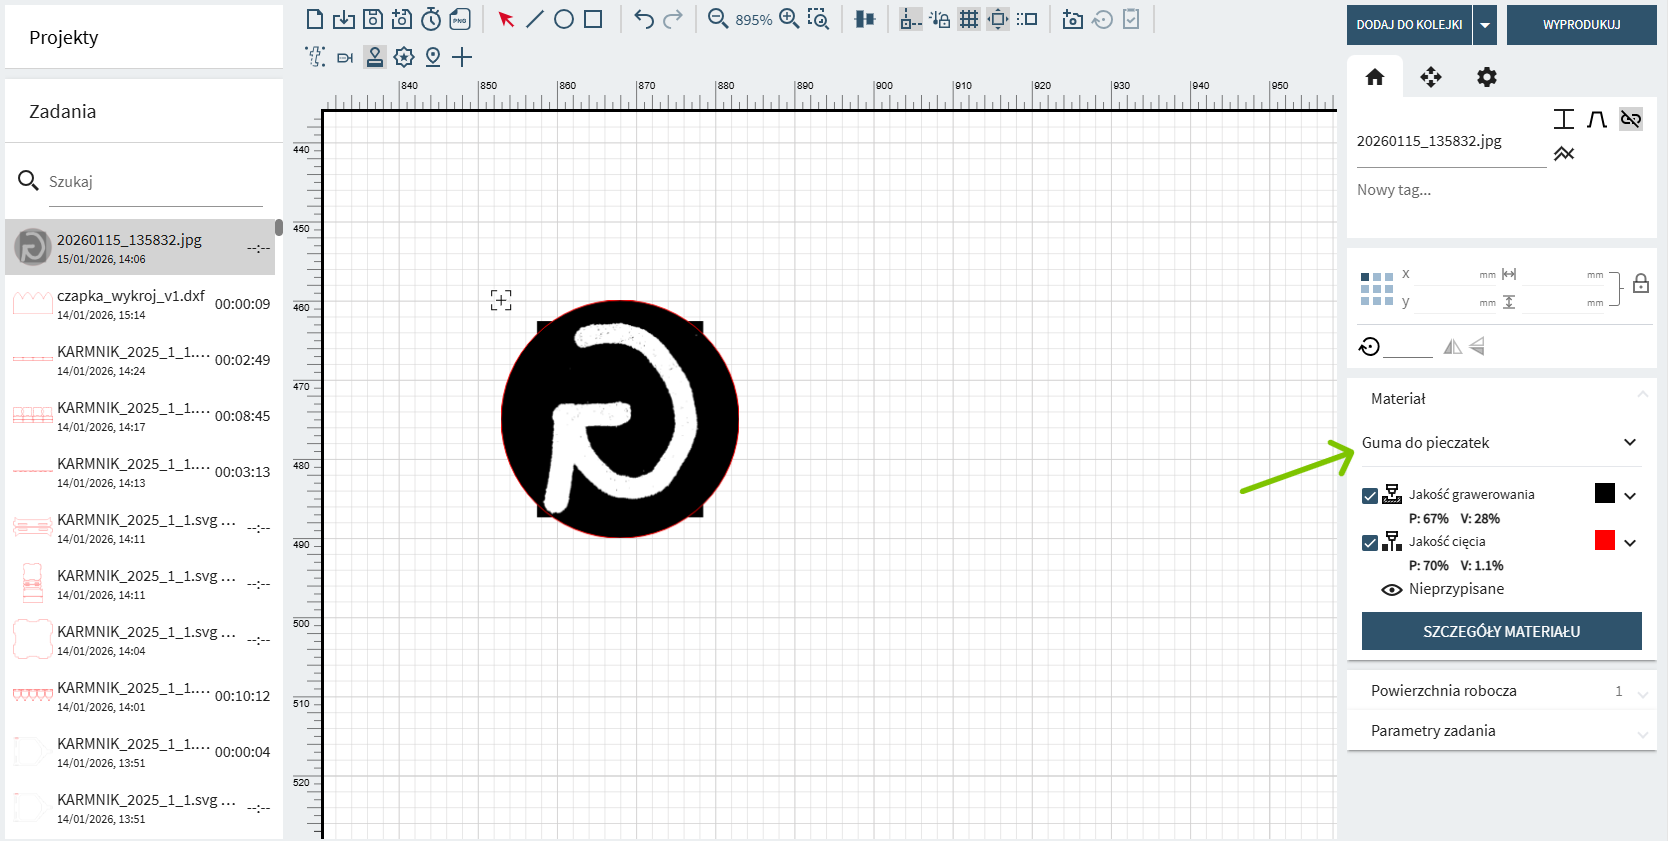Activate the stamp mode icon

(x=374, y=57)
